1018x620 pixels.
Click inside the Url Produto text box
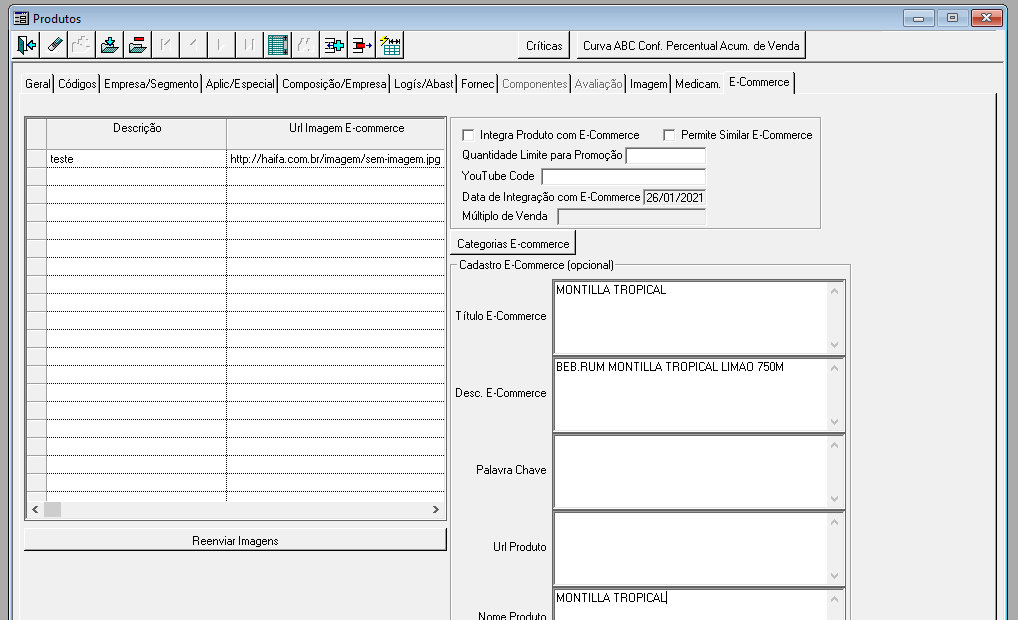tap(691, 549)
